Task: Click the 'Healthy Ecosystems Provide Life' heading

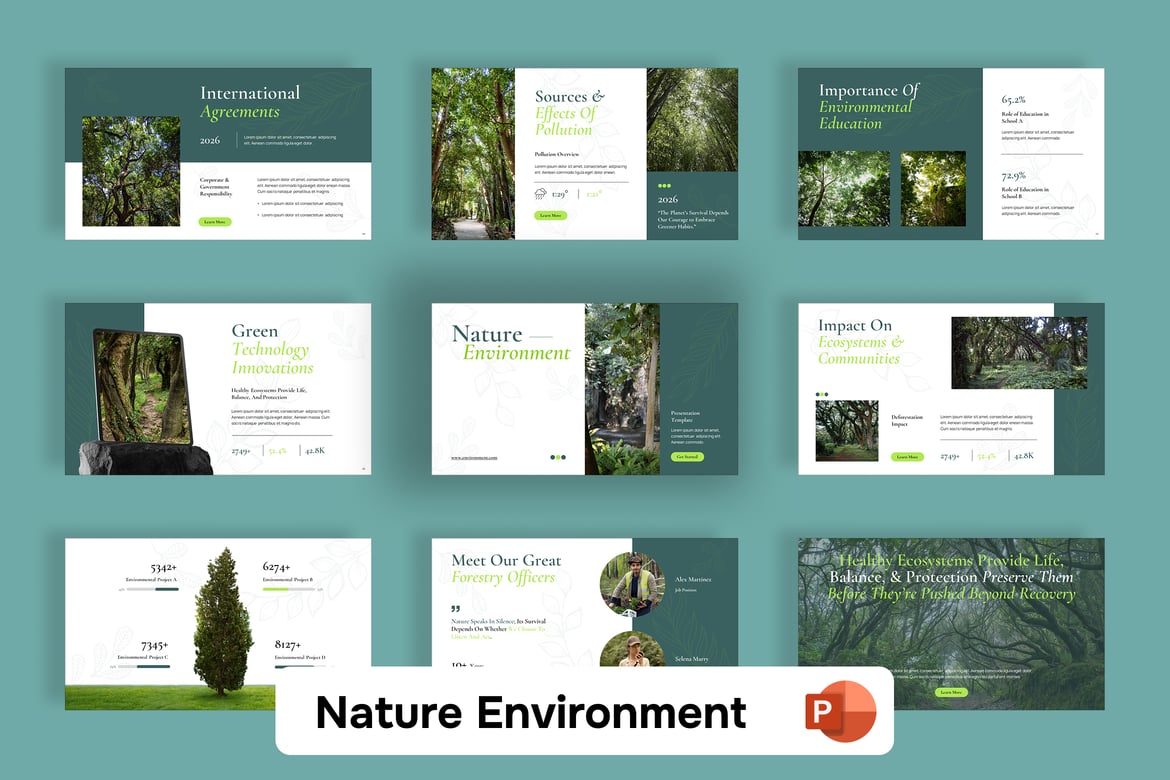Action: pyautogui.click(x=951, y=577)
